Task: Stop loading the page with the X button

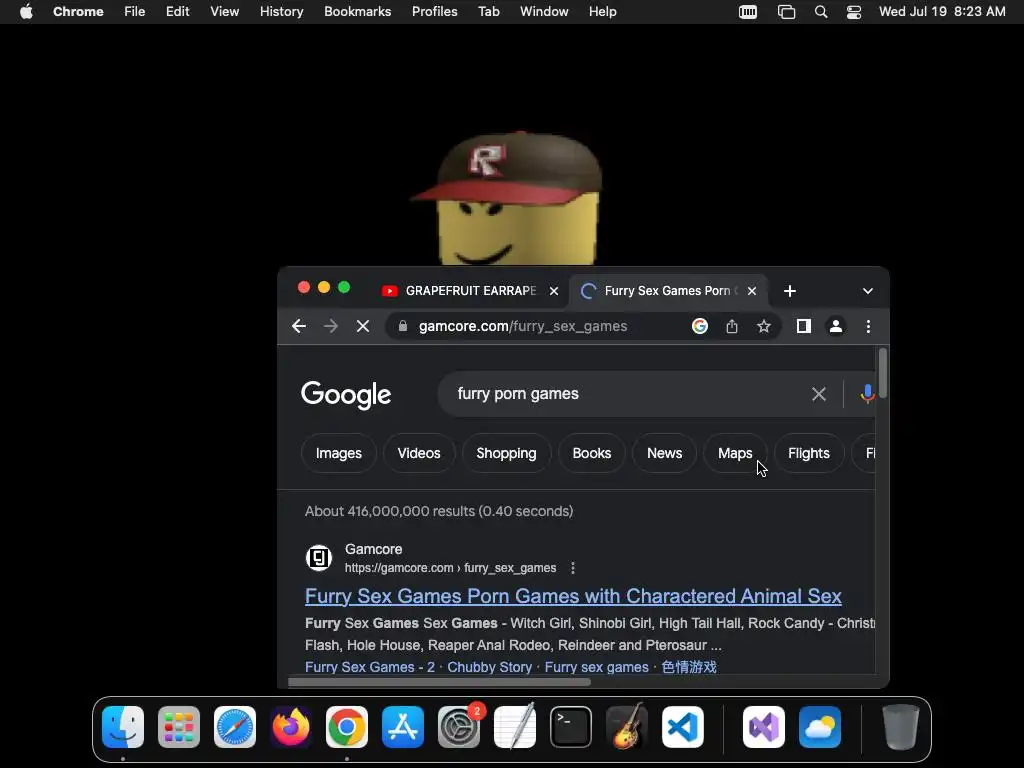Action: (363, 326)
